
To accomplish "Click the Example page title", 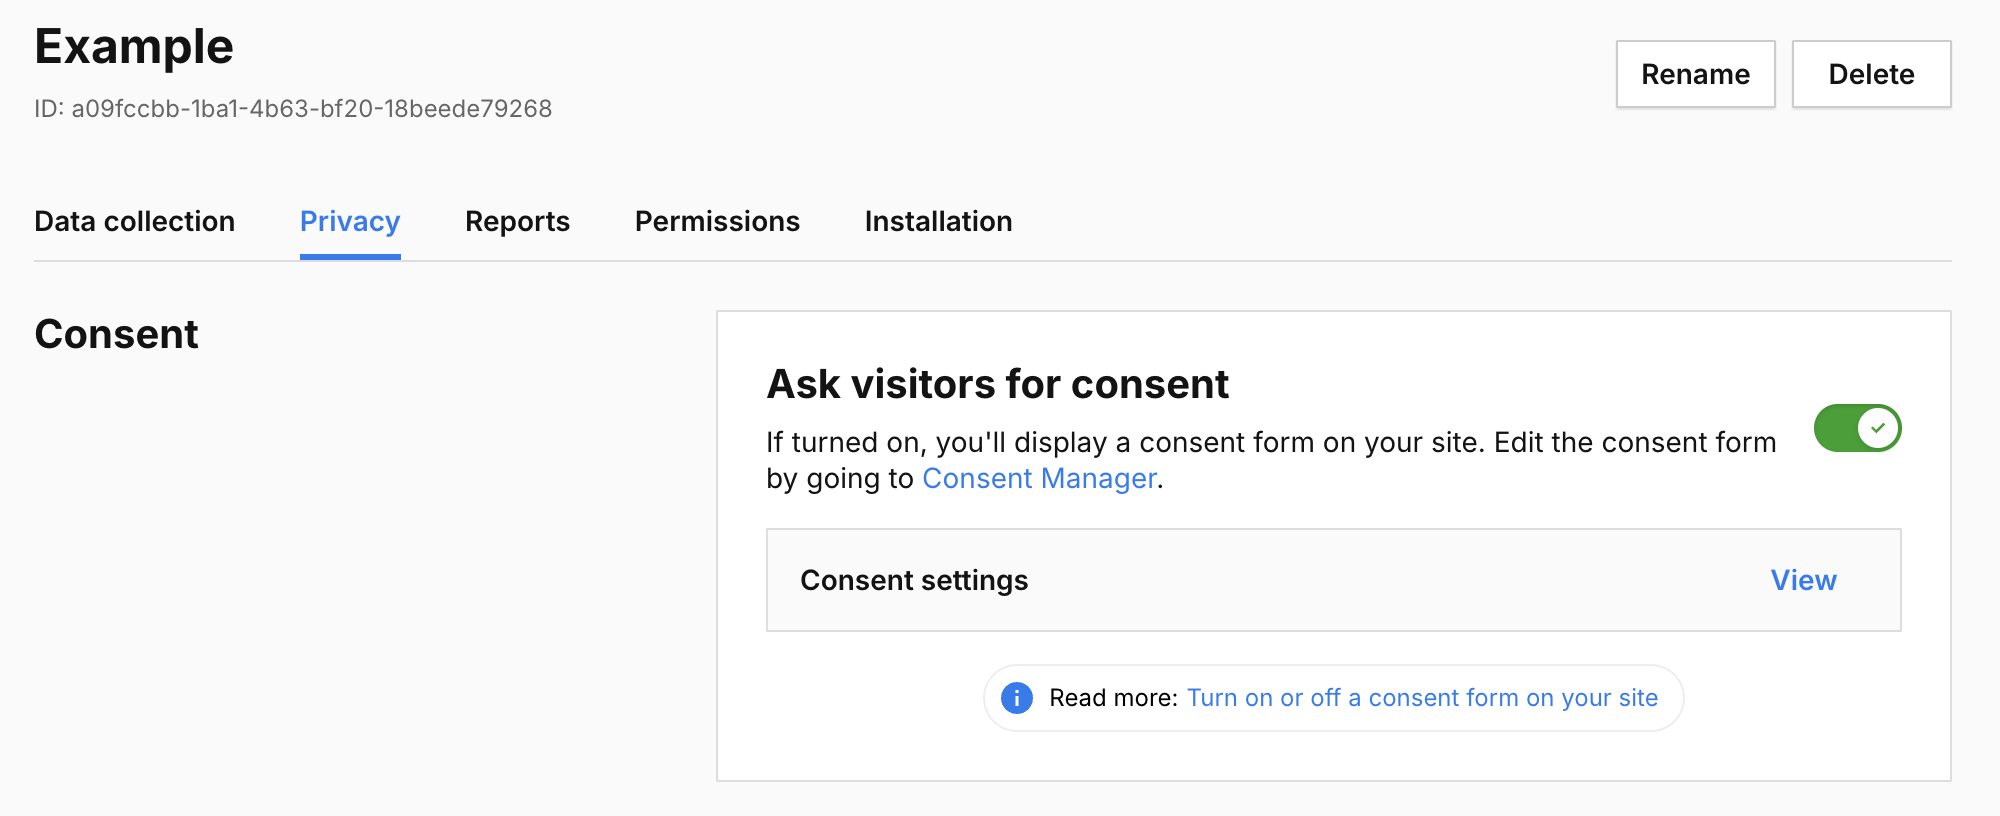I will coord(134,47).
